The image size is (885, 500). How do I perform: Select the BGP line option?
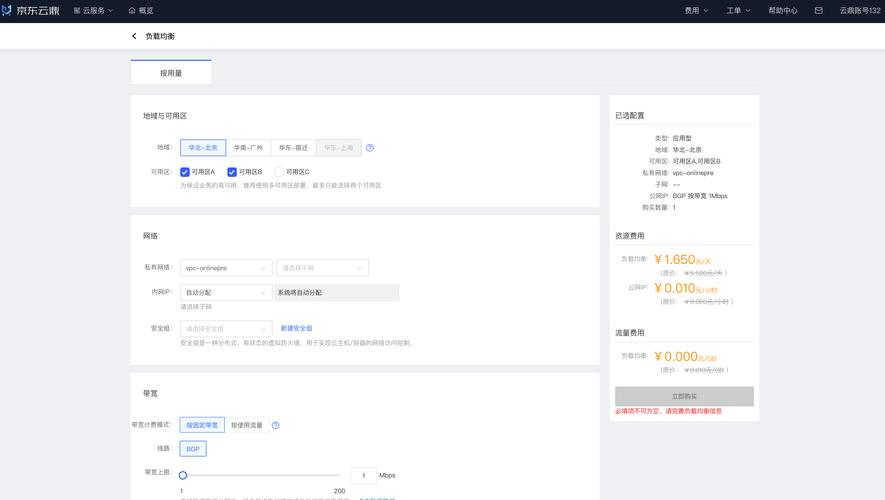point(193,449)
